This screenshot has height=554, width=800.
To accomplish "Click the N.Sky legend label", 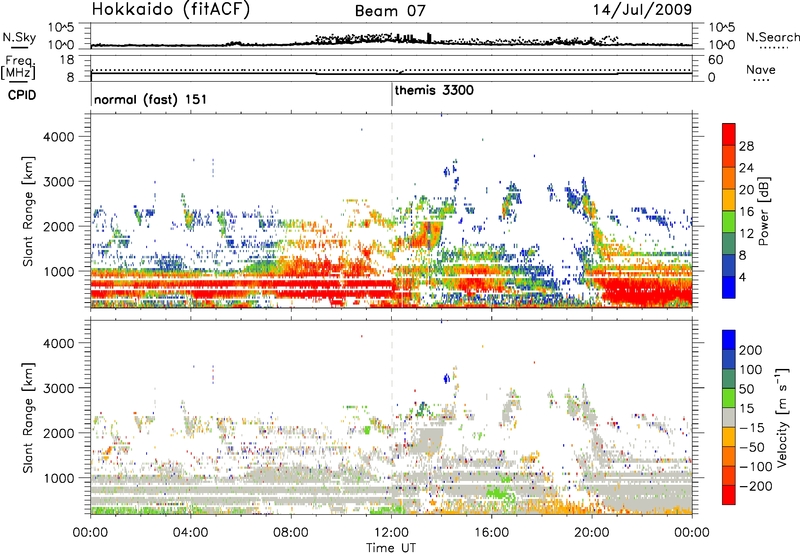I will click(19, 37).
